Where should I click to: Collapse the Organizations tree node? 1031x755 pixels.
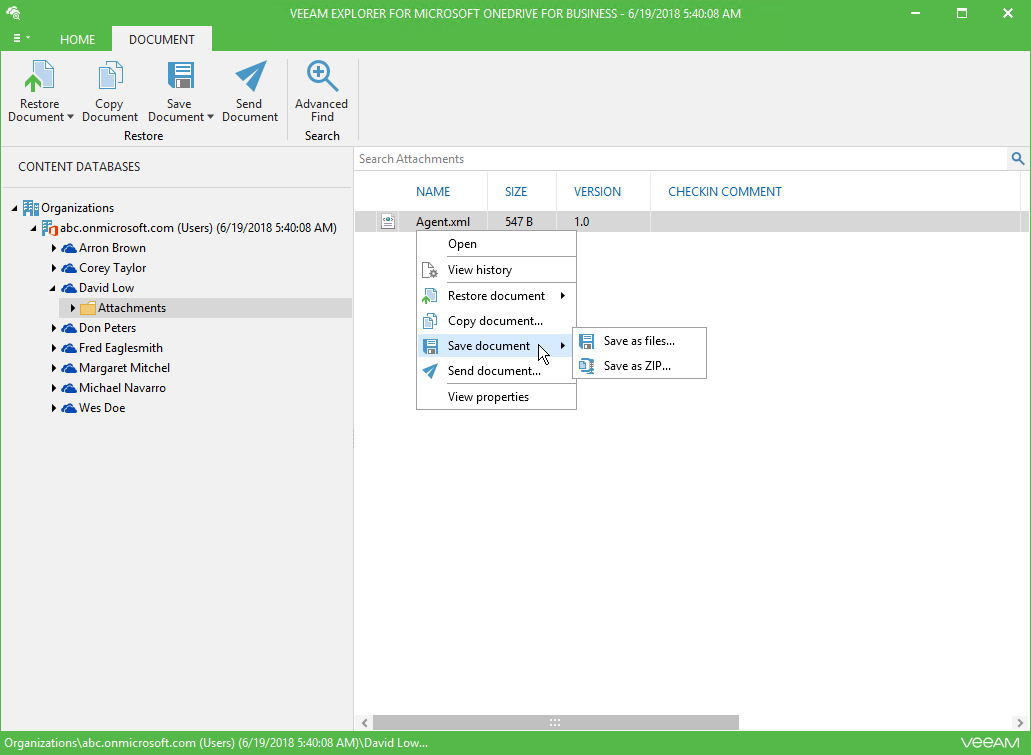(14, 208)
